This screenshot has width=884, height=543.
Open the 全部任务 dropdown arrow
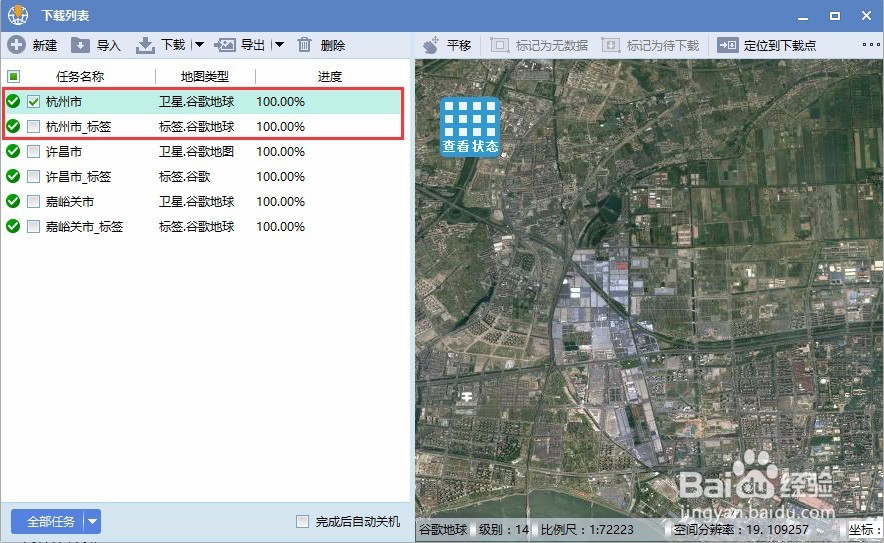[93, 522]
